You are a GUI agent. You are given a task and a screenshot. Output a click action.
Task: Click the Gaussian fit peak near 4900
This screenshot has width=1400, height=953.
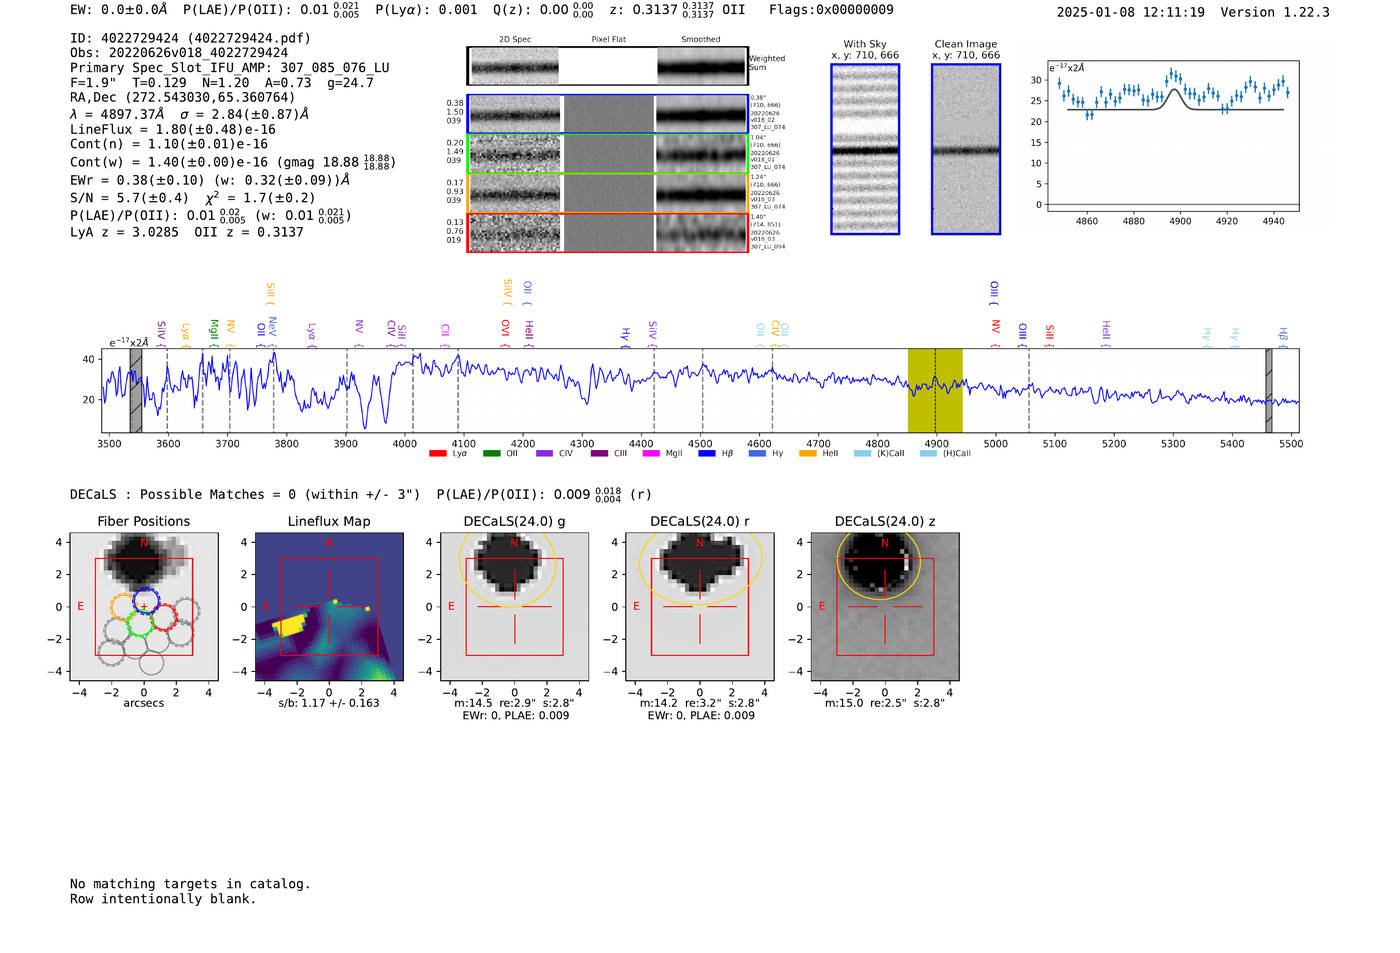click(x=1176, y=91)
